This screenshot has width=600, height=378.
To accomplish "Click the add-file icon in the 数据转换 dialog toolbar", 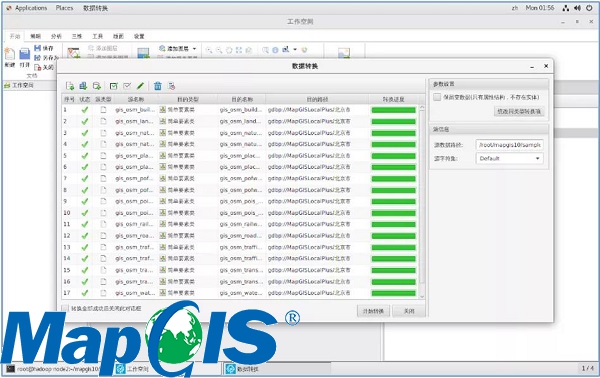I will click(x=70, y=86).
